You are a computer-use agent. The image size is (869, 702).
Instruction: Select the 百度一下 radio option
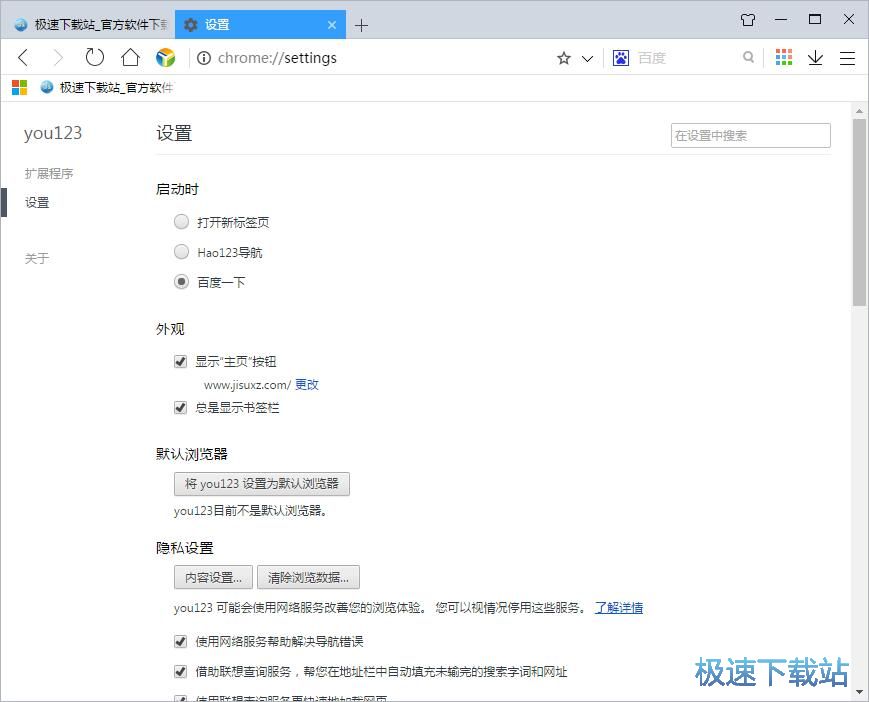(x=181, y=282)
